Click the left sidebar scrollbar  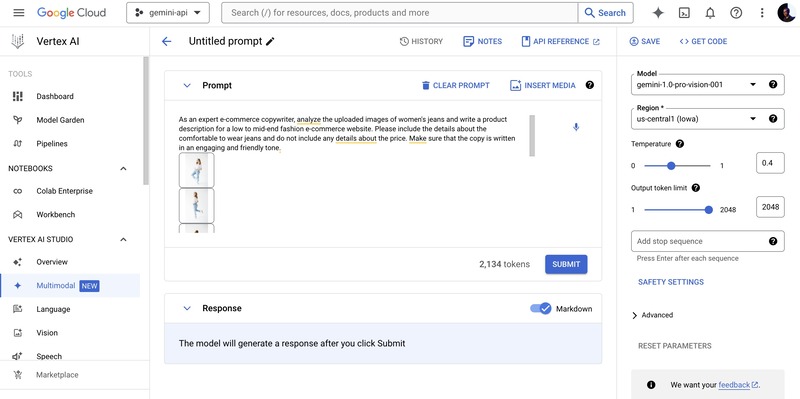click(146, 120)
